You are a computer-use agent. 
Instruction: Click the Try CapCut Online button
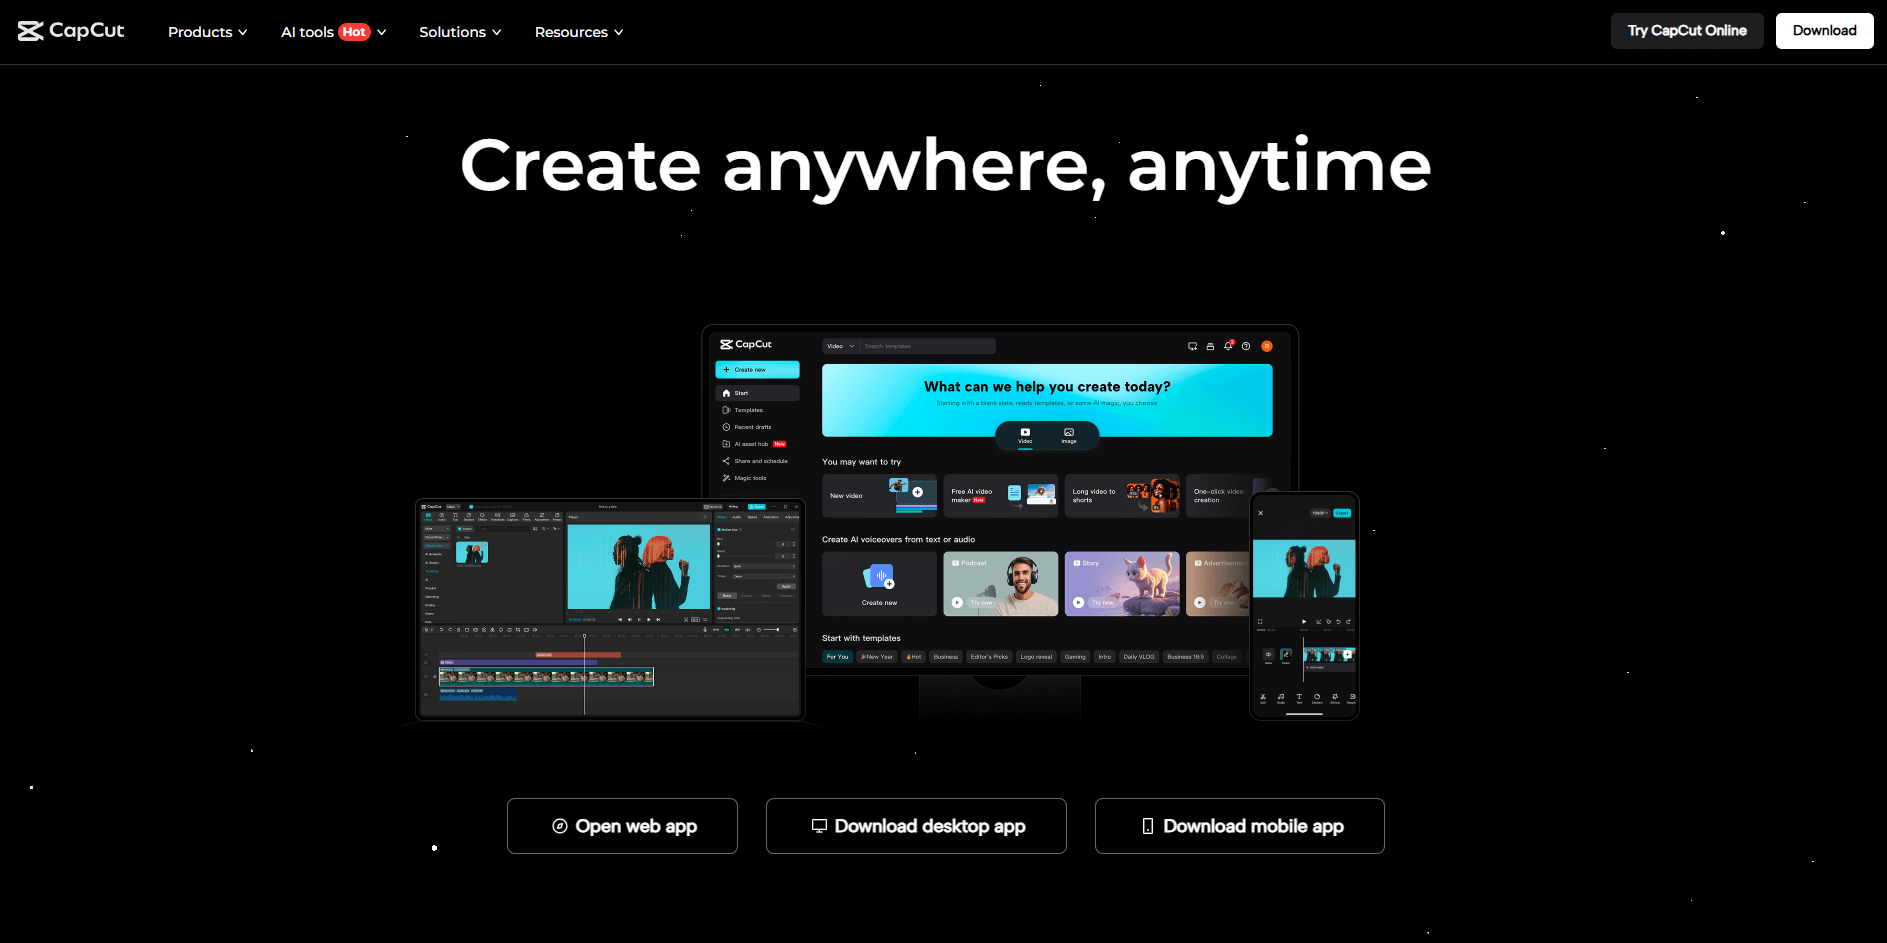1686,31
